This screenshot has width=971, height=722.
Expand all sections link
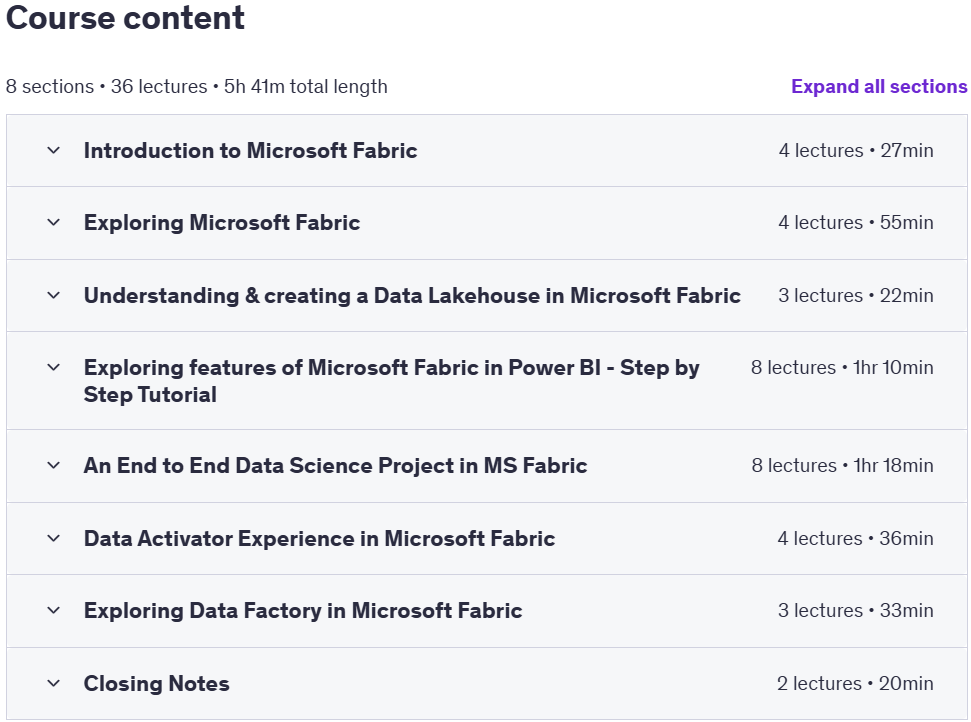pyautogui.click(x=879, y=86)
